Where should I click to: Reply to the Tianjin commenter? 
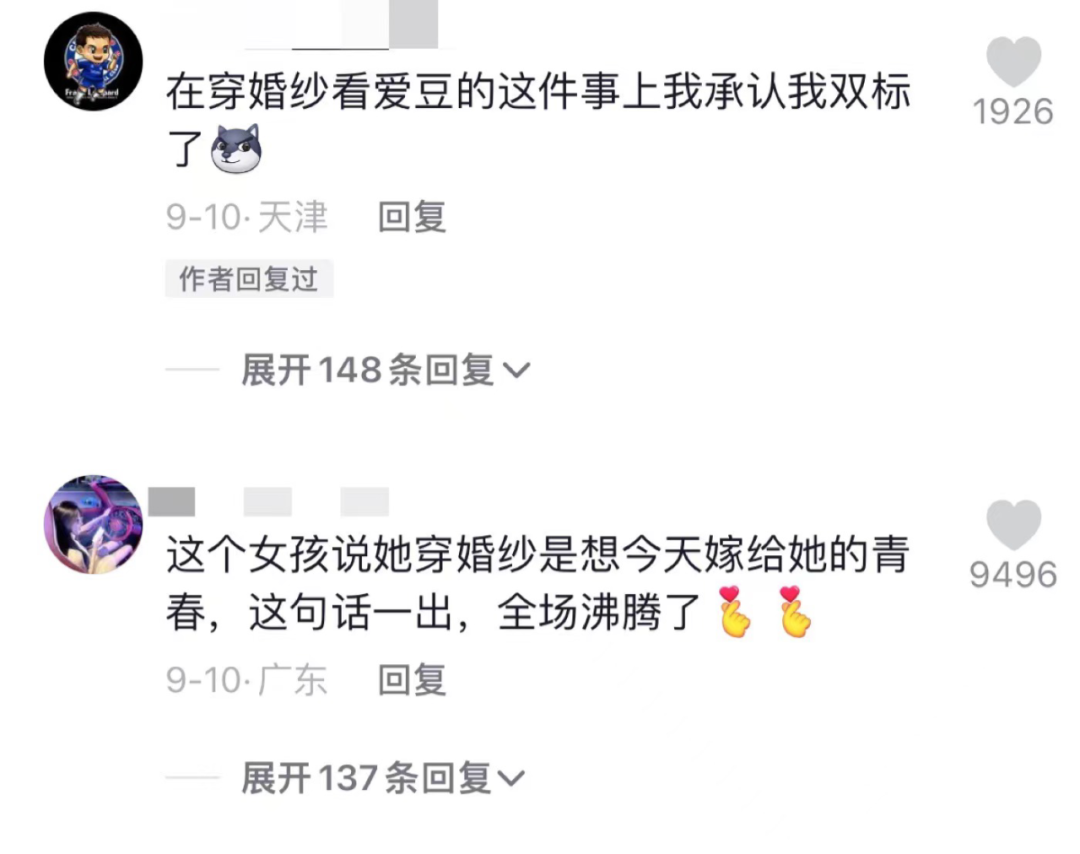[x=412, y=217]
